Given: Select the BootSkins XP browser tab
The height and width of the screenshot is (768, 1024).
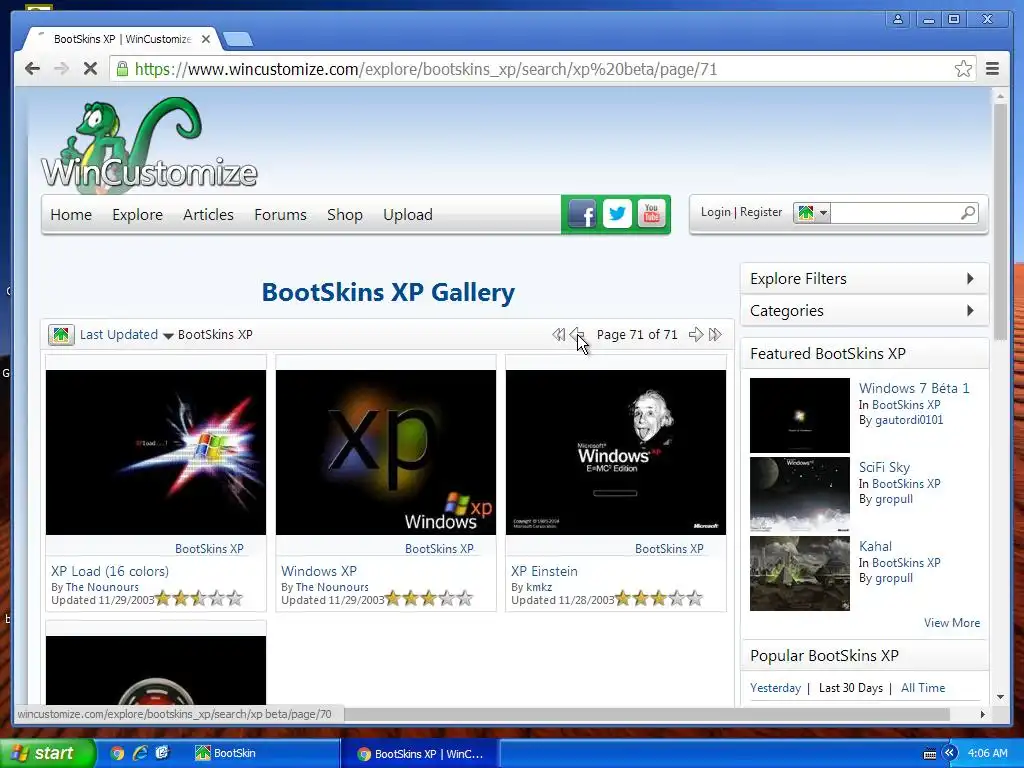Looking at the screenshot, I should [x=121, y=39].
